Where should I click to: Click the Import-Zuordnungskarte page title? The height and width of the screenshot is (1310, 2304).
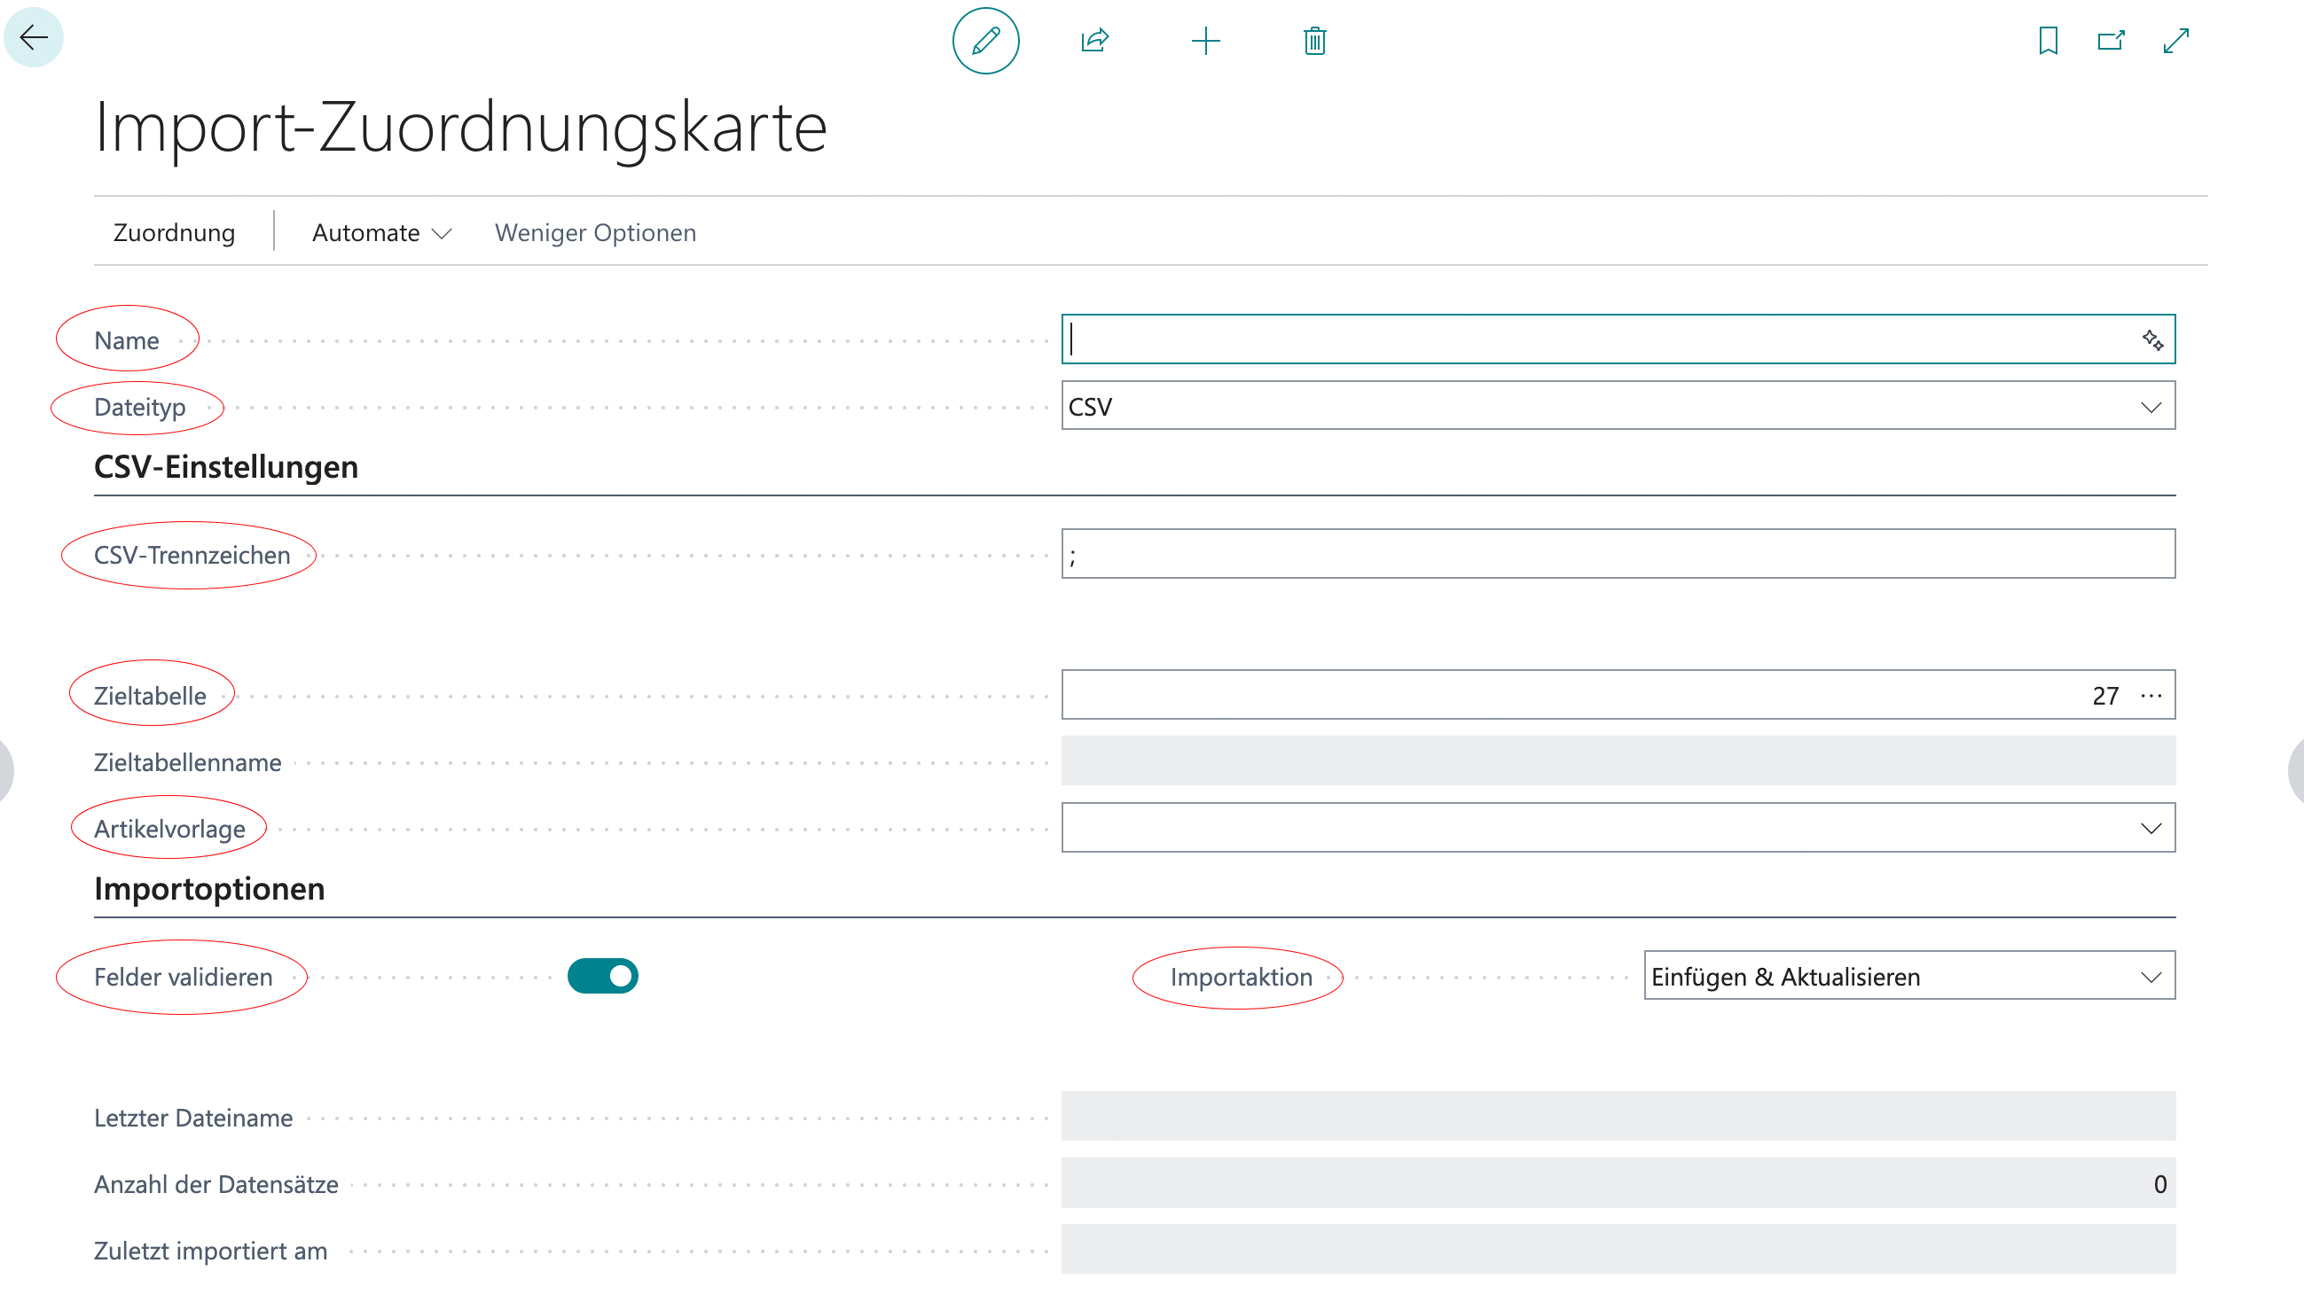click(460, 127)
